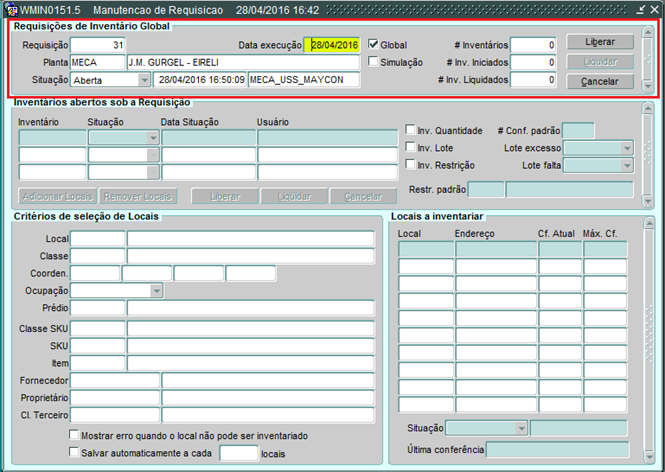Open the Lote excesso dropdown
The width and height of the screenshot is (665, 472).
[x=626, y=148]
